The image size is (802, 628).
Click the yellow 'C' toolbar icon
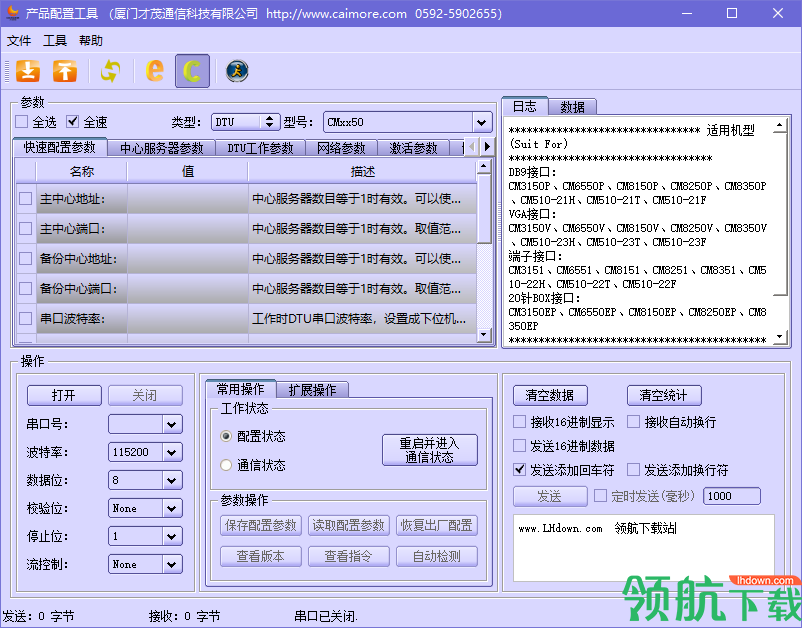[192, 71]
